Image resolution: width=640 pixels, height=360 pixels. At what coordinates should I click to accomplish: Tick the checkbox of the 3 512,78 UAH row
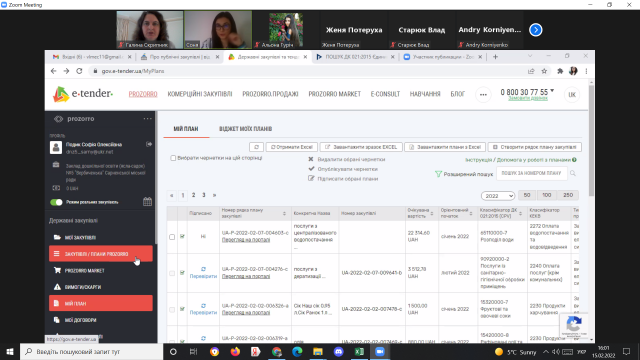coord(172,273)
